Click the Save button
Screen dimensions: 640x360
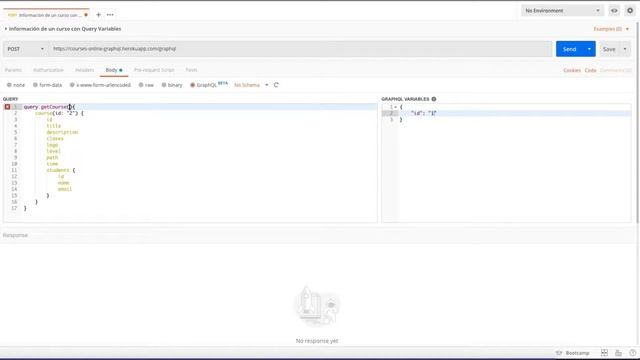(x=609, y=49)
